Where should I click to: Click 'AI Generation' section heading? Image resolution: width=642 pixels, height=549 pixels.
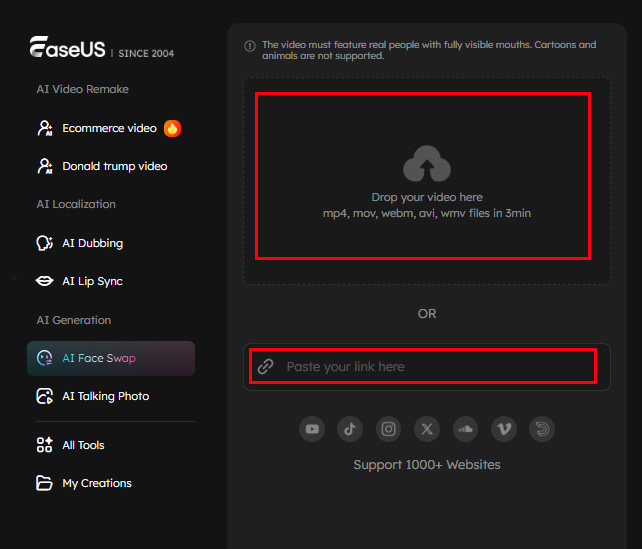[74, 320]
